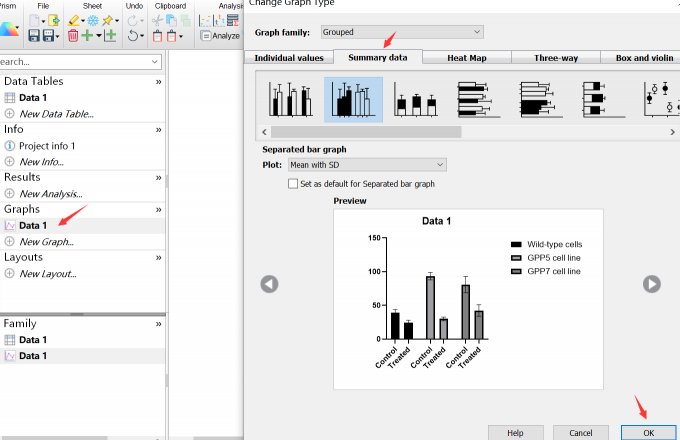Click New Graph... in the Graphs section
Viewport: 680px width, 440px height.
[46, 242]
